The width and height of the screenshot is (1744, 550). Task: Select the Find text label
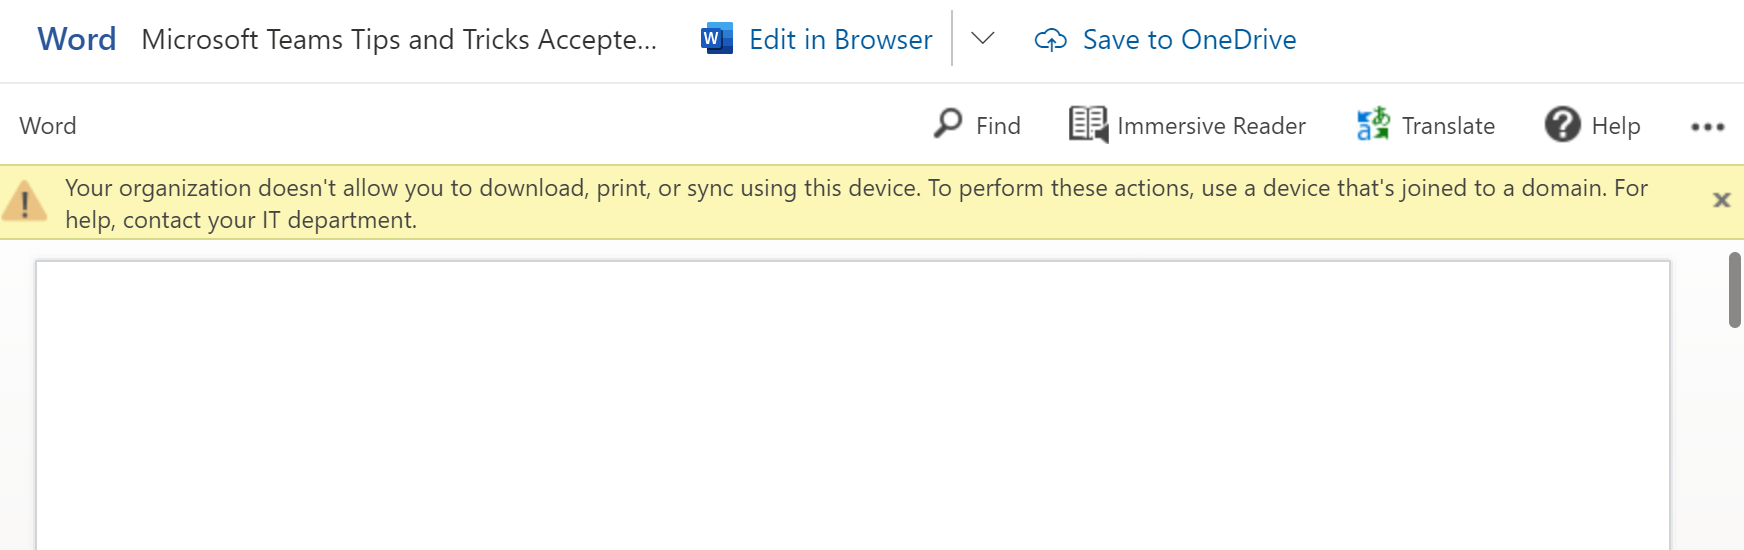[998, 126]
